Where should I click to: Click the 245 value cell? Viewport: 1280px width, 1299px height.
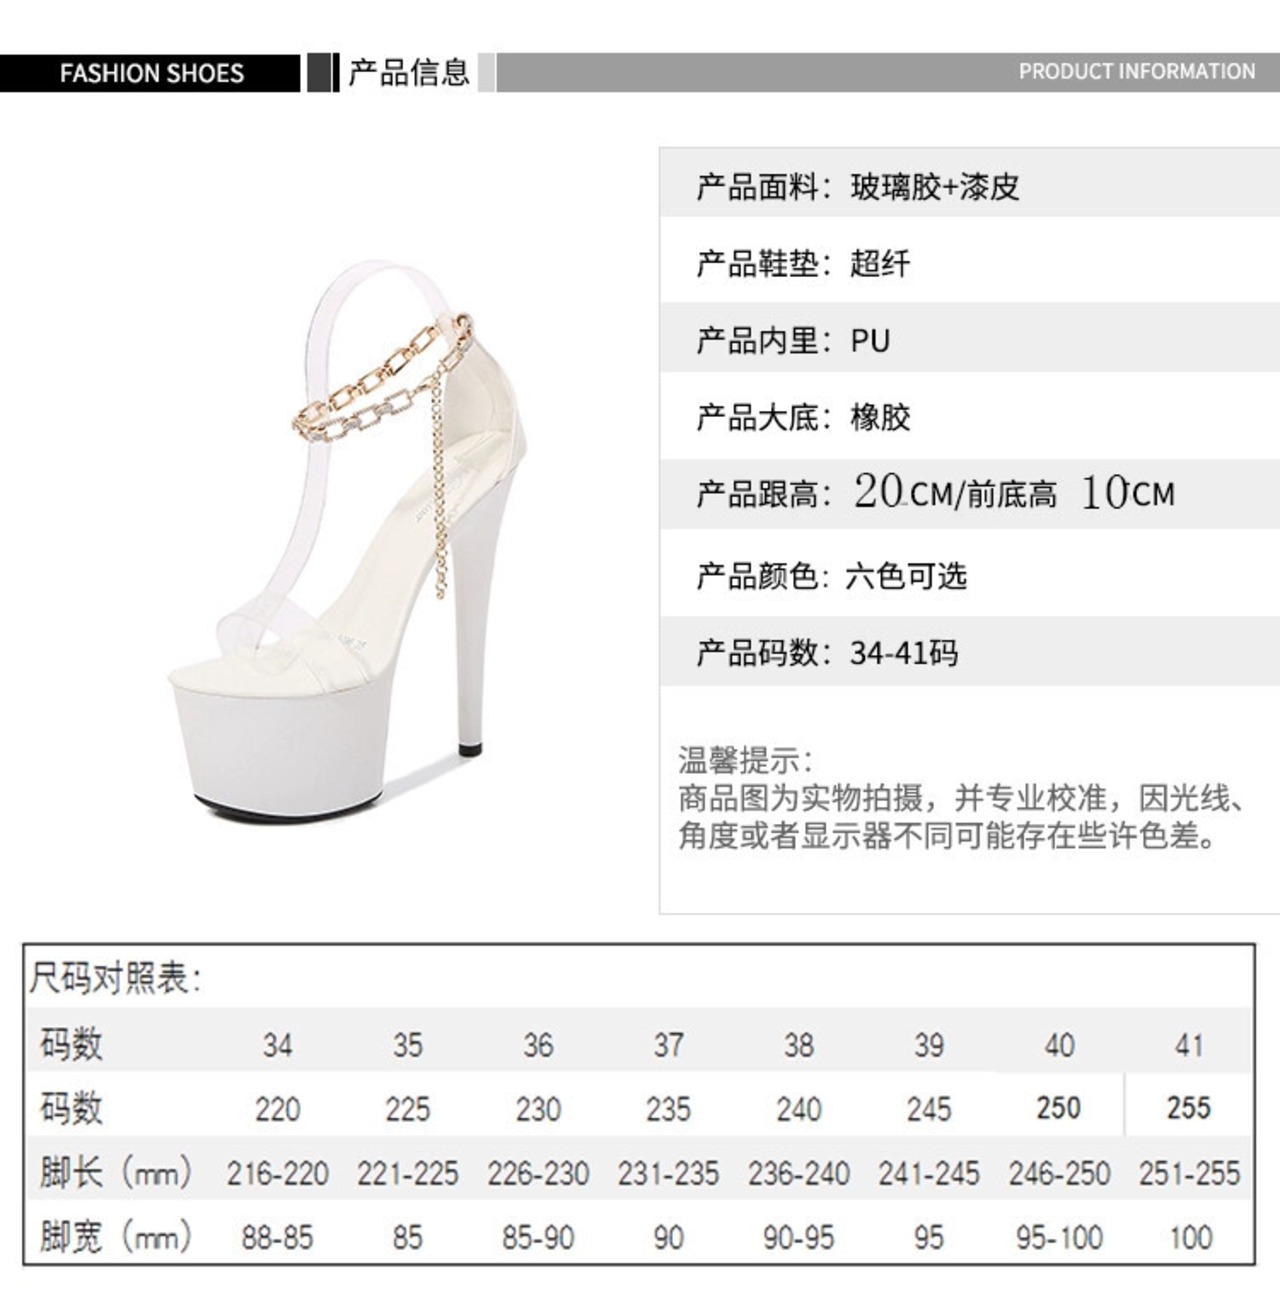coord(928,1109)
